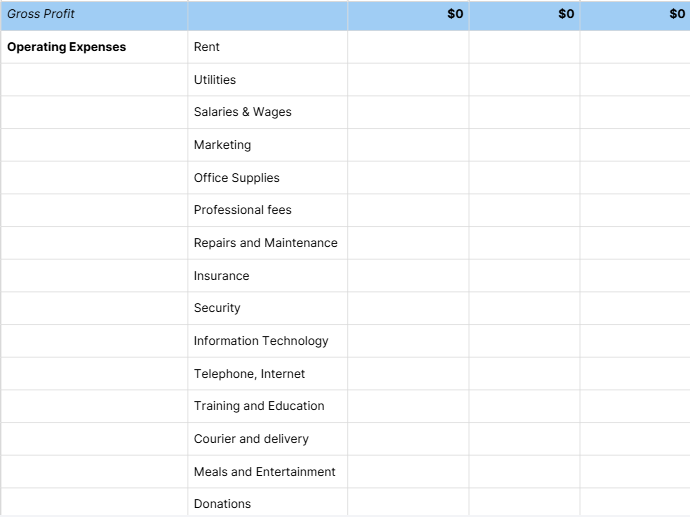
Task: Select the Information Technology cell
Action: tap(268, 341)
